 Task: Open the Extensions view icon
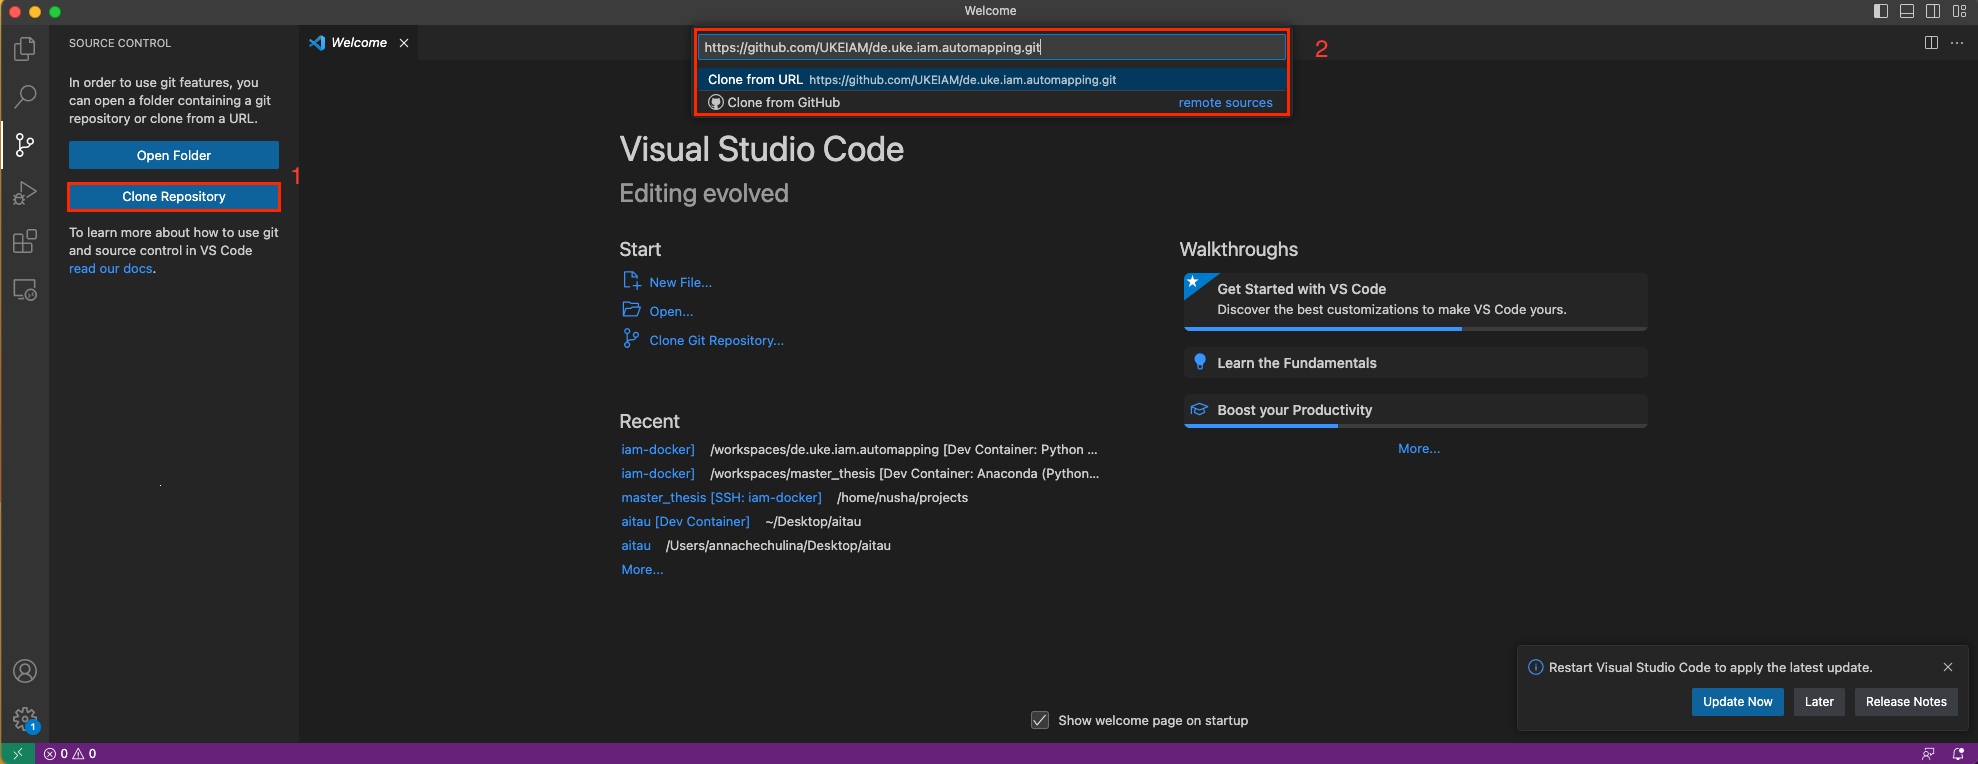25,241
